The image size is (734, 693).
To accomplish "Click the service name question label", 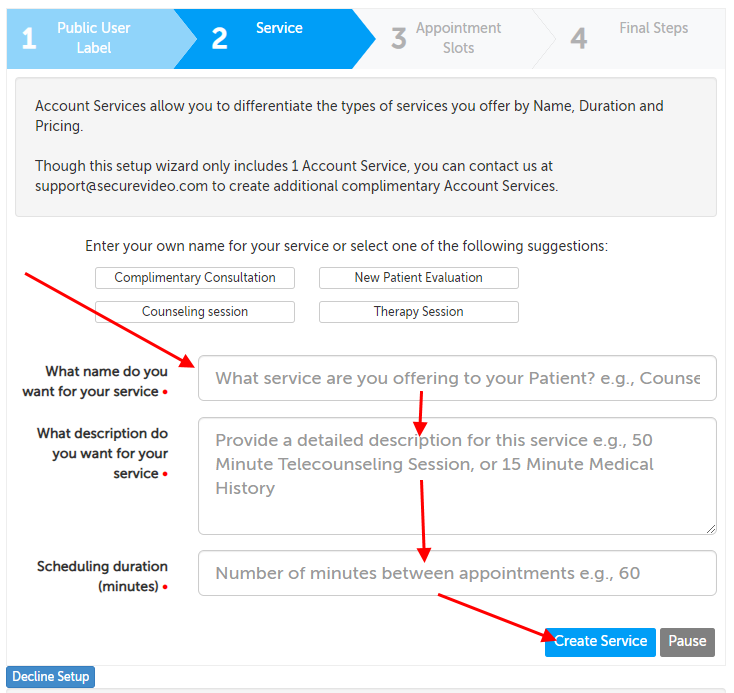I will coord(96,381).
